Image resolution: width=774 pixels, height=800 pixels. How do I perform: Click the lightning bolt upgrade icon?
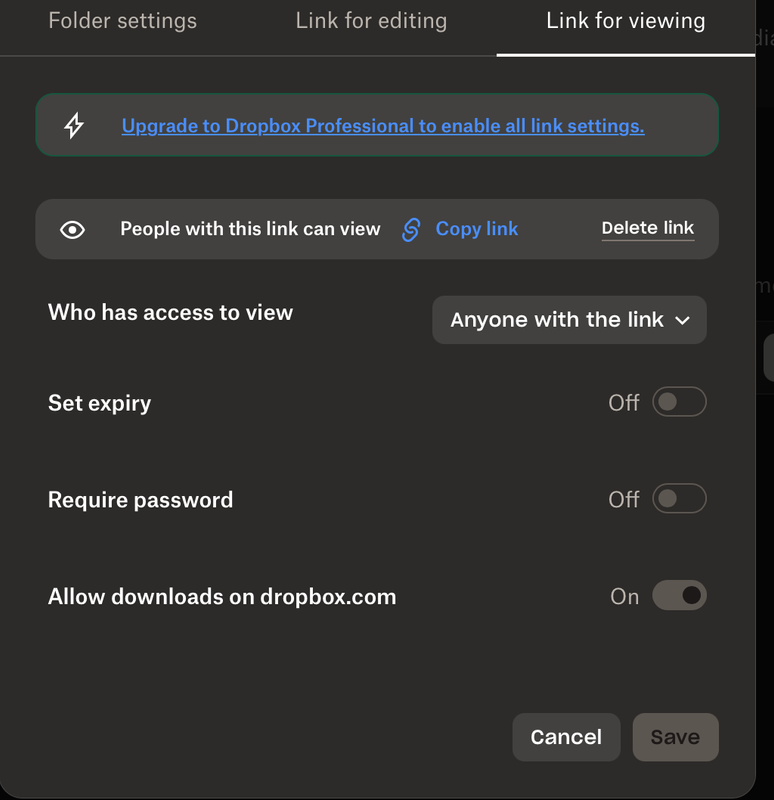click(x=74, y=125)
